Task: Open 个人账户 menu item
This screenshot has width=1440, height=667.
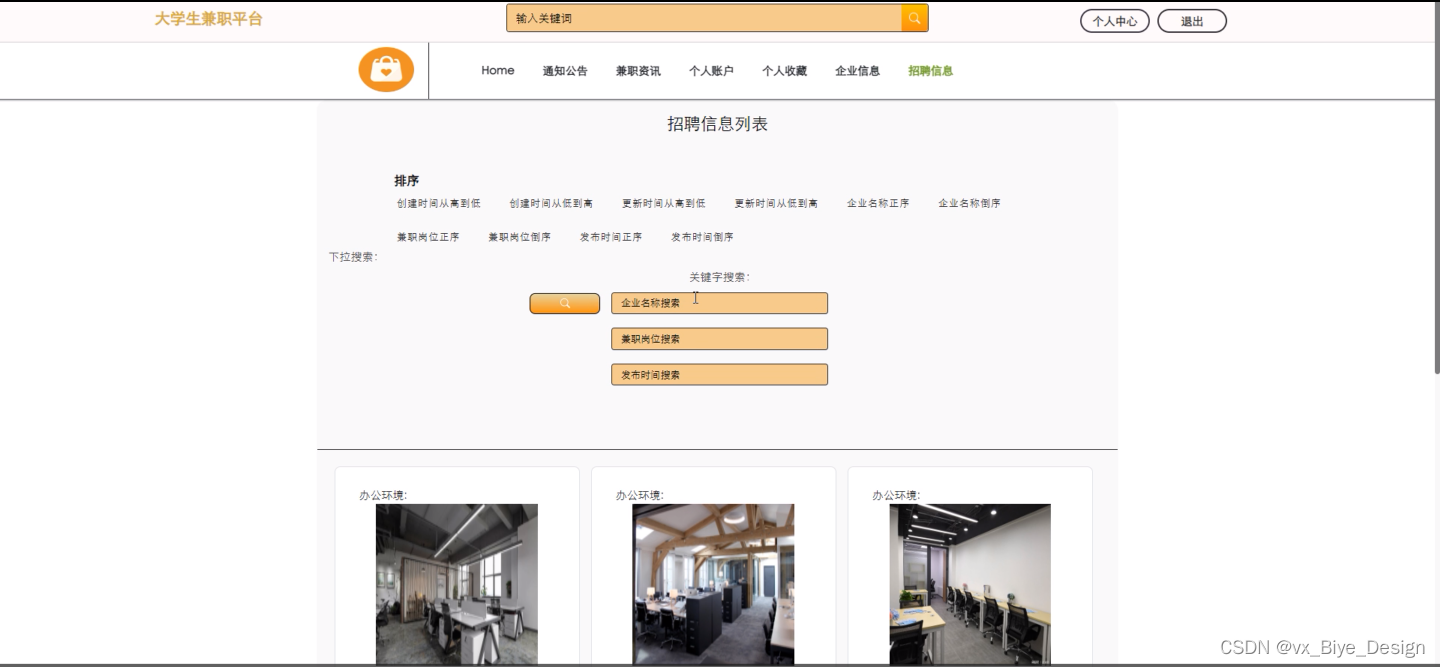Action: pyautogui.click(x=711, y=71)
